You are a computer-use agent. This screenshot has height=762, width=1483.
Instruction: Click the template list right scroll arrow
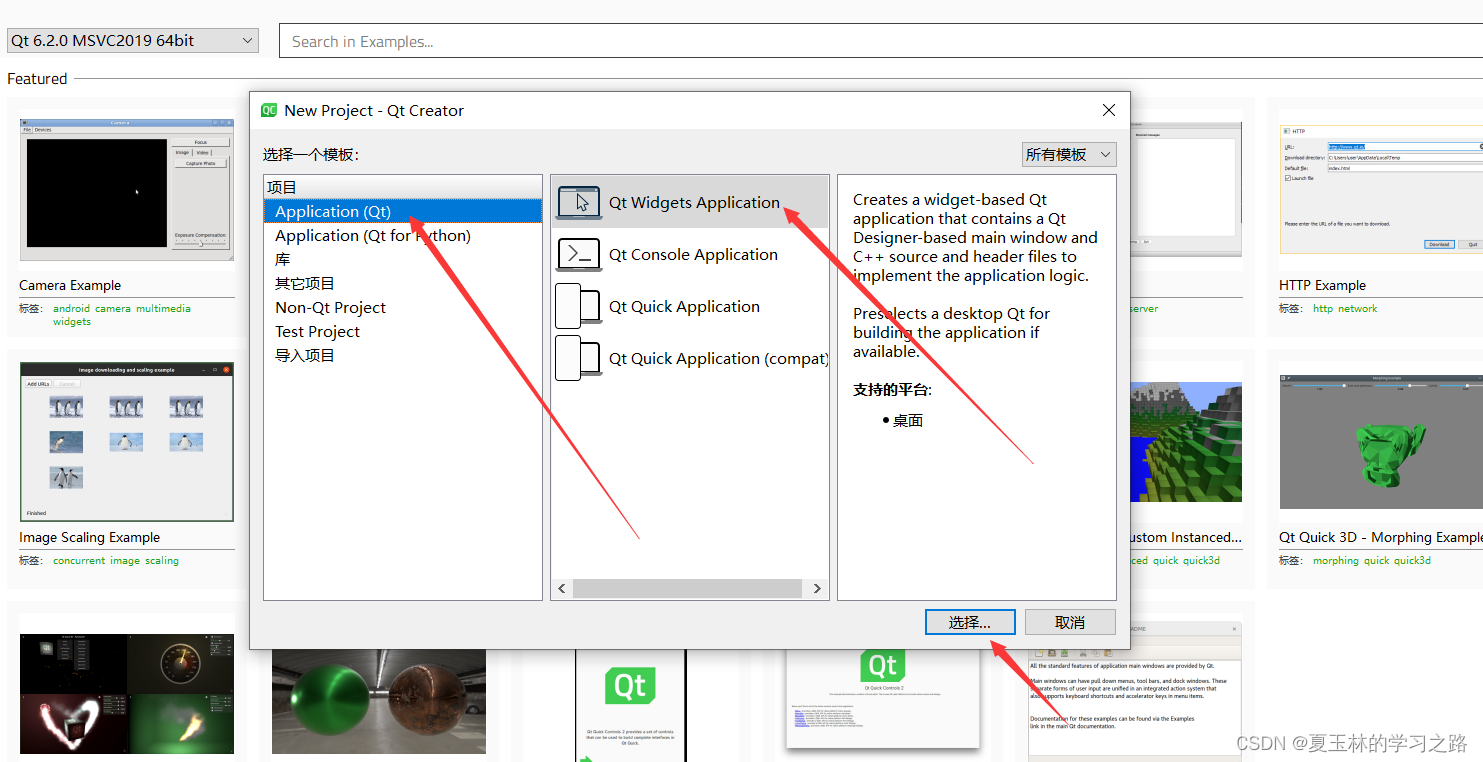pos(817,589)
